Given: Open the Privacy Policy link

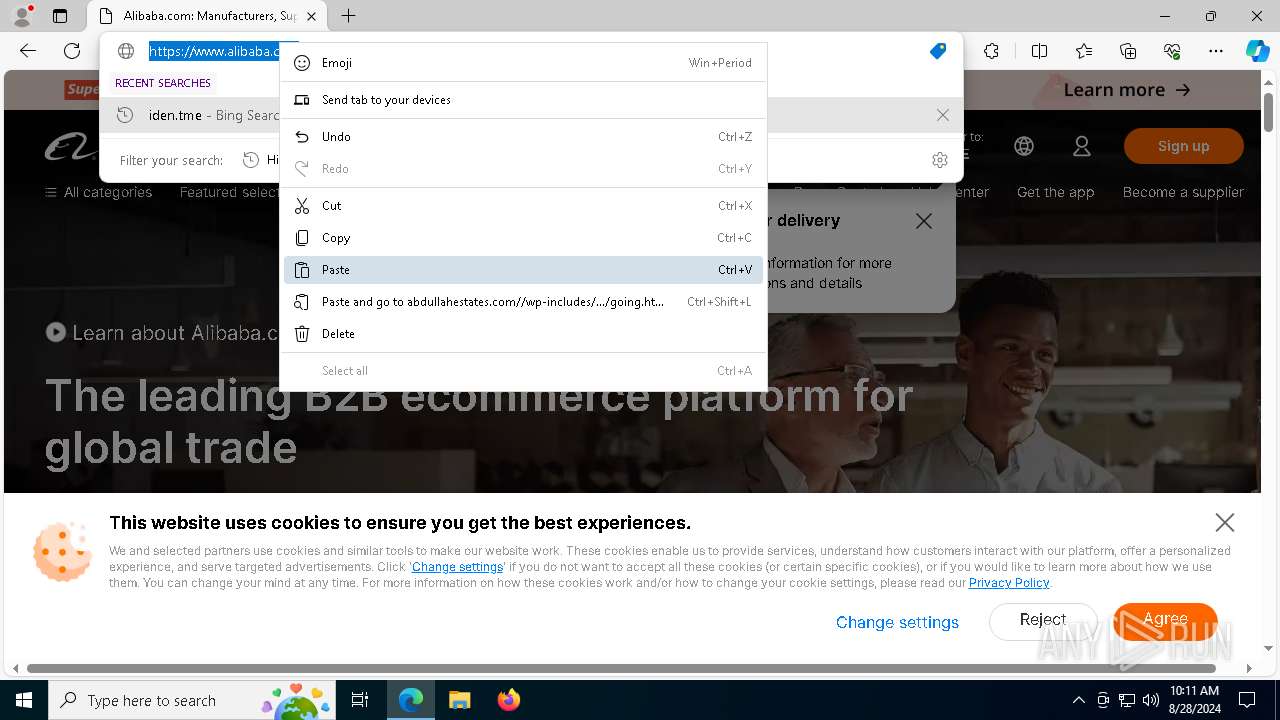Looking at the screenshot, I should [1009, 583].
